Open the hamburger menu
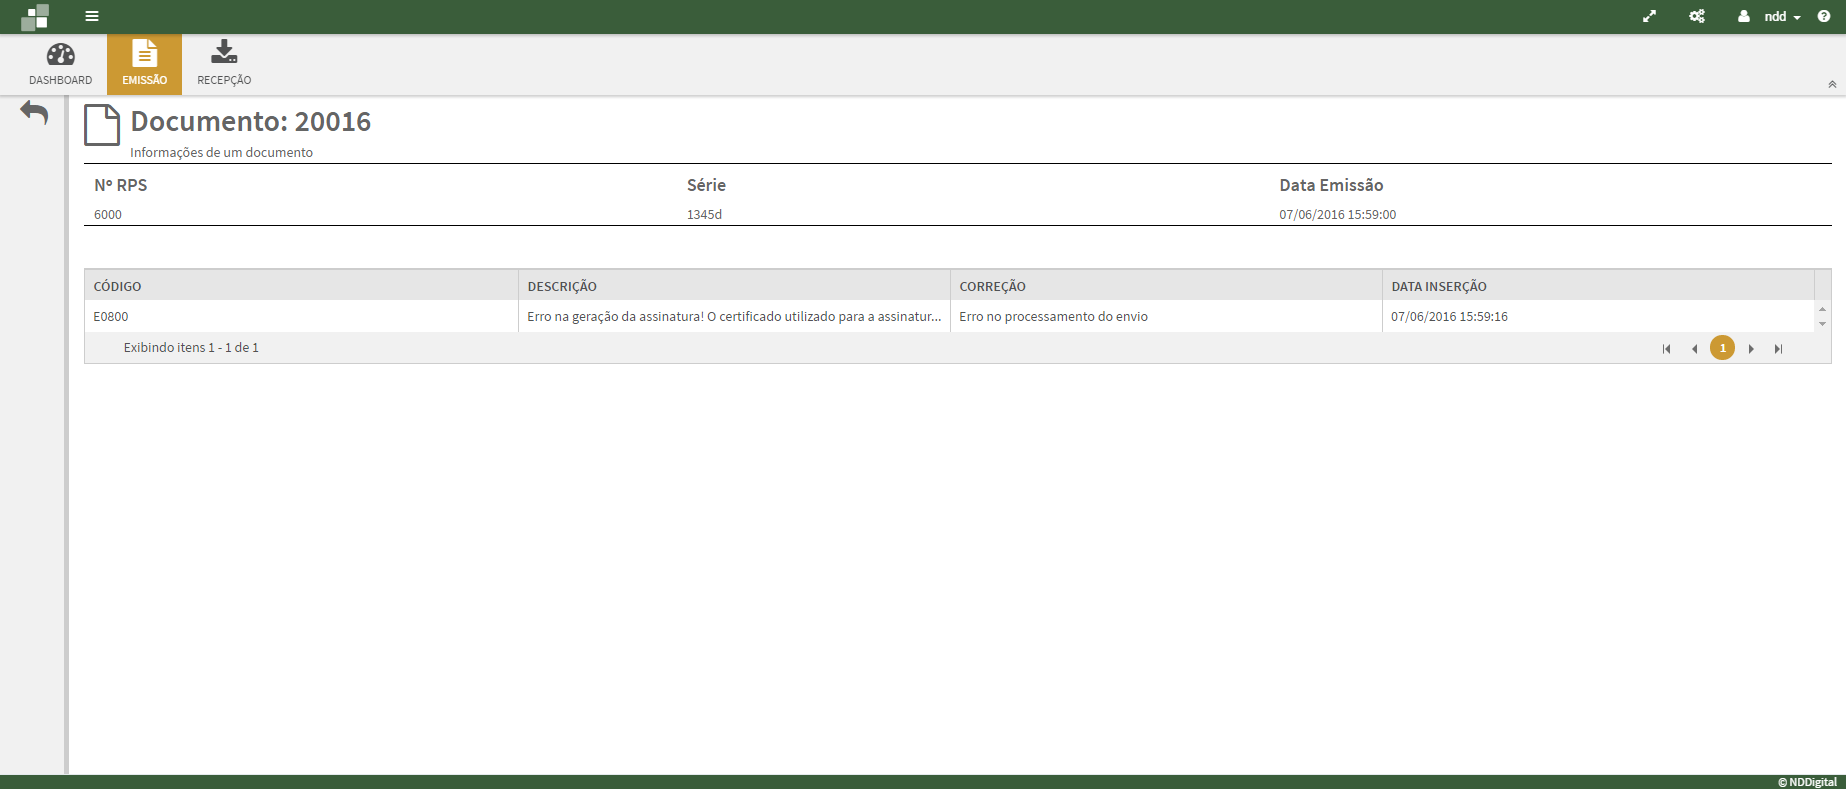Viewport: 1846px width, 789px height. [x=92, y=16]
